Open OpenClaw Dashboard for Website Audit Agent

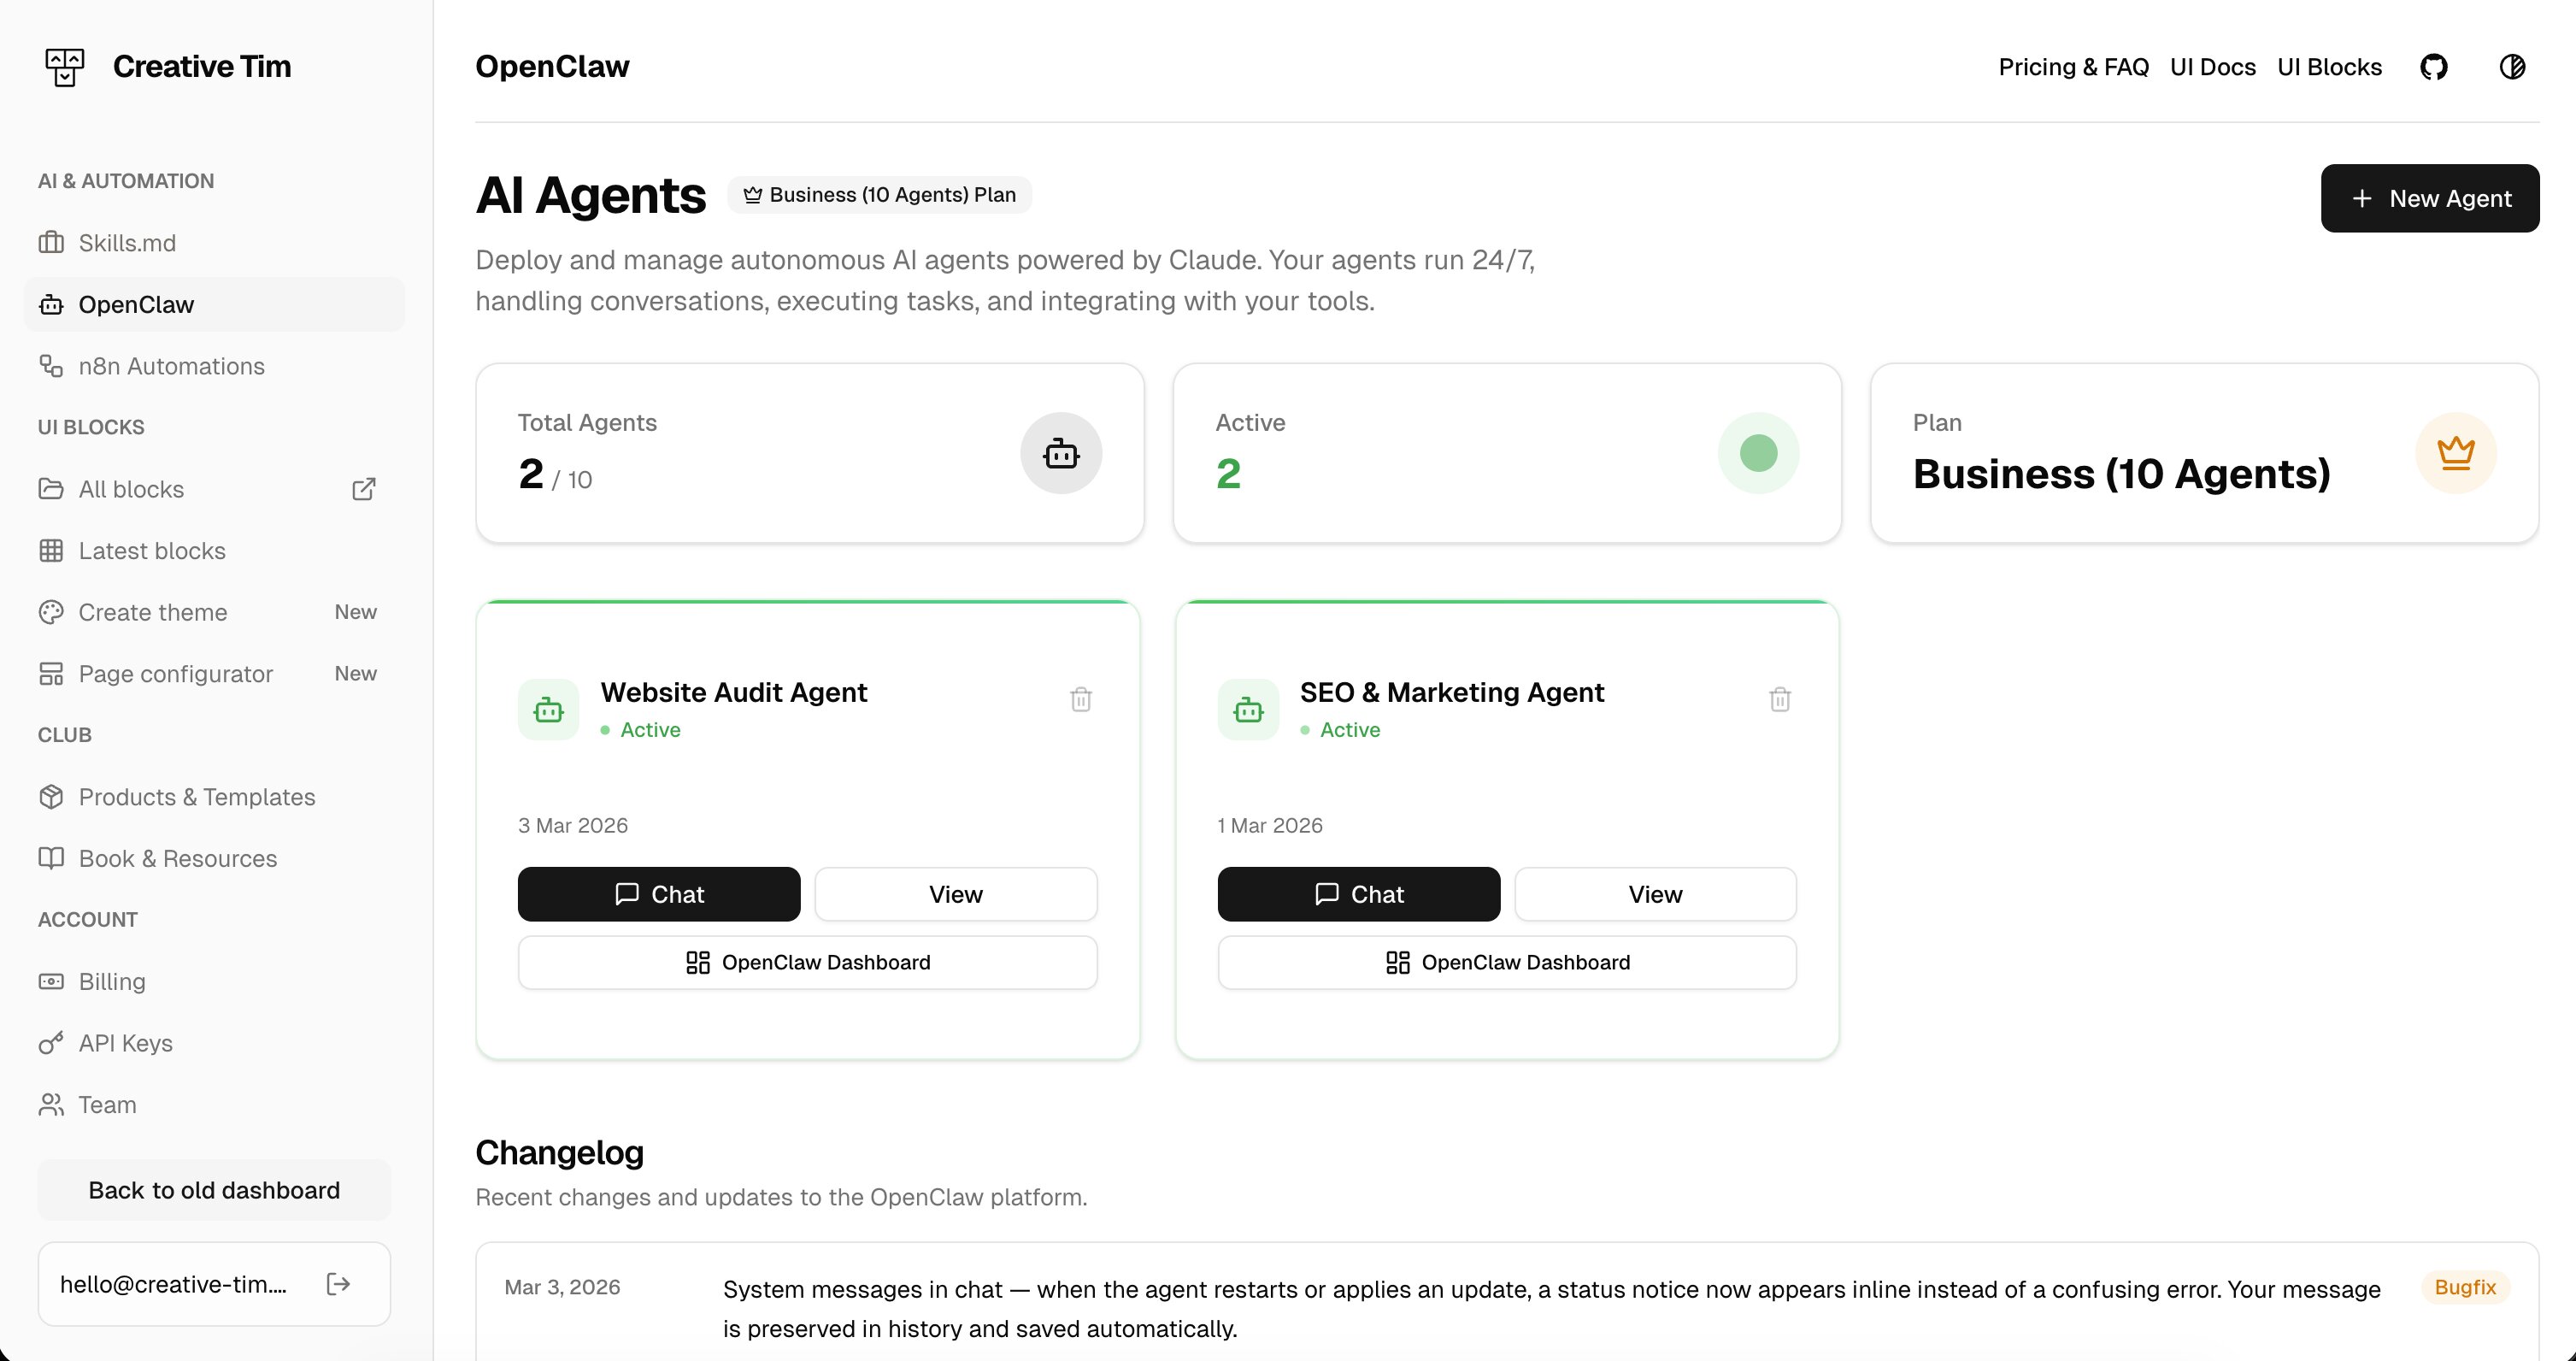click(x=807, y=962)
